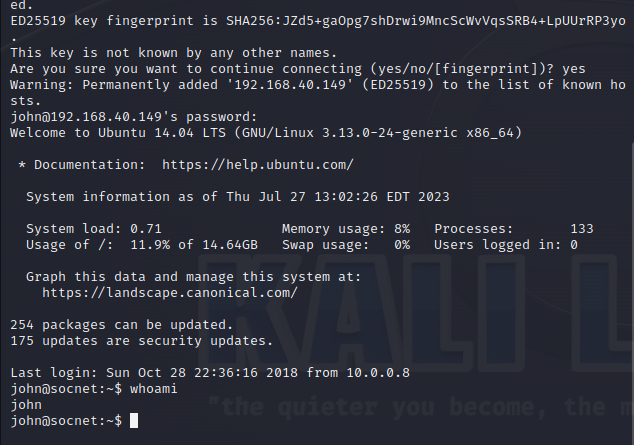Click the terminal cursor block at prompt
The width and height of the screenshot is (634, 445).
click(x=134, y=421)
